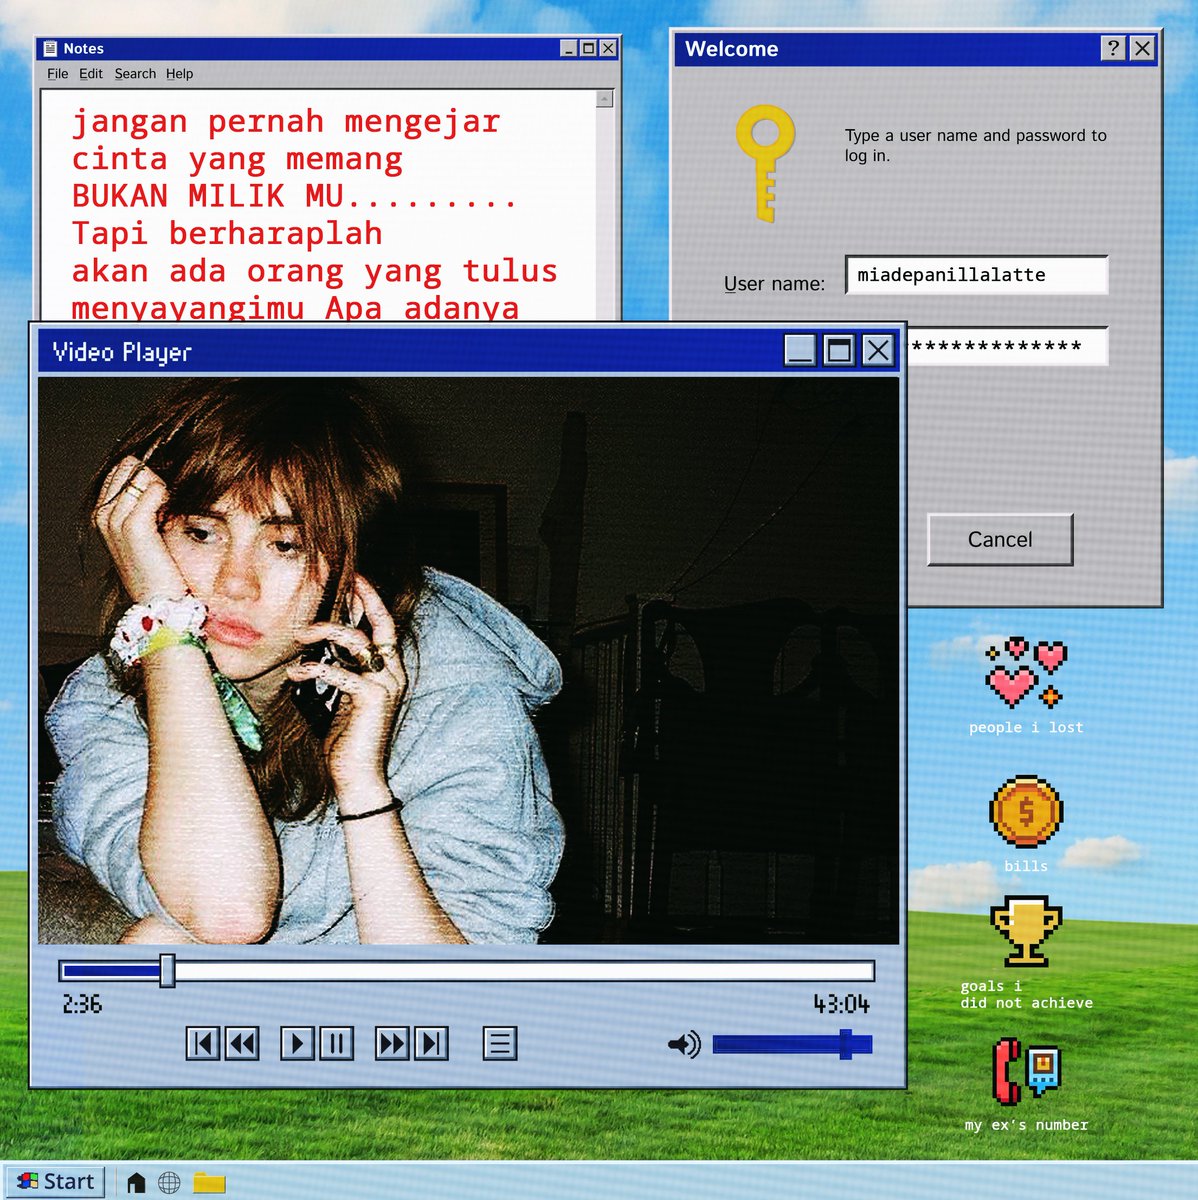This screenshot has height=1200, width=1198.
Task: Click Cancel in the Welcome dialog
Action: 1000,540
